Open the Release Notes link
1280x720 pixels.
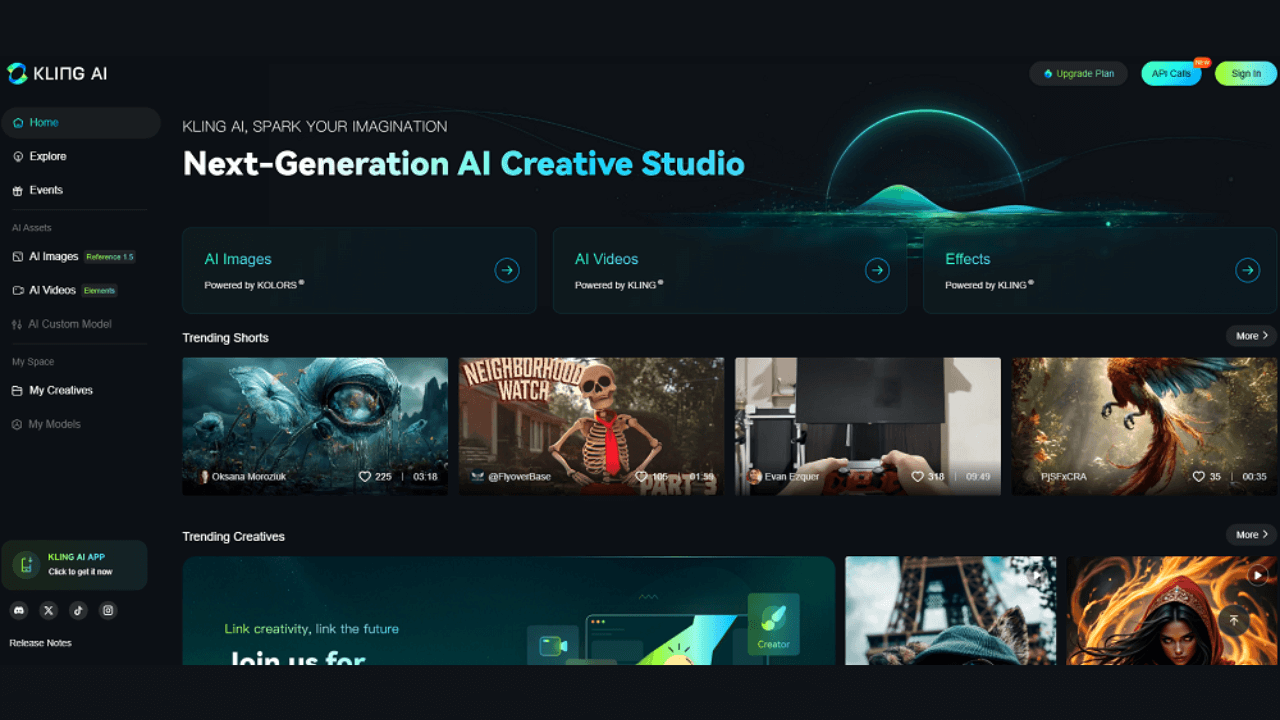coord(41,643)
